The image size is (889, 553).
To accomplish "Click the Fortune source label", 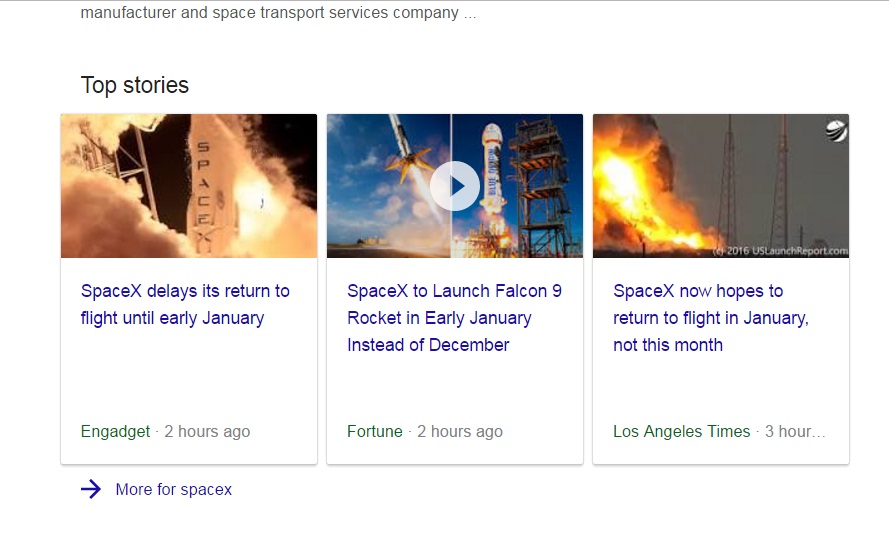I will pos(375,432).
